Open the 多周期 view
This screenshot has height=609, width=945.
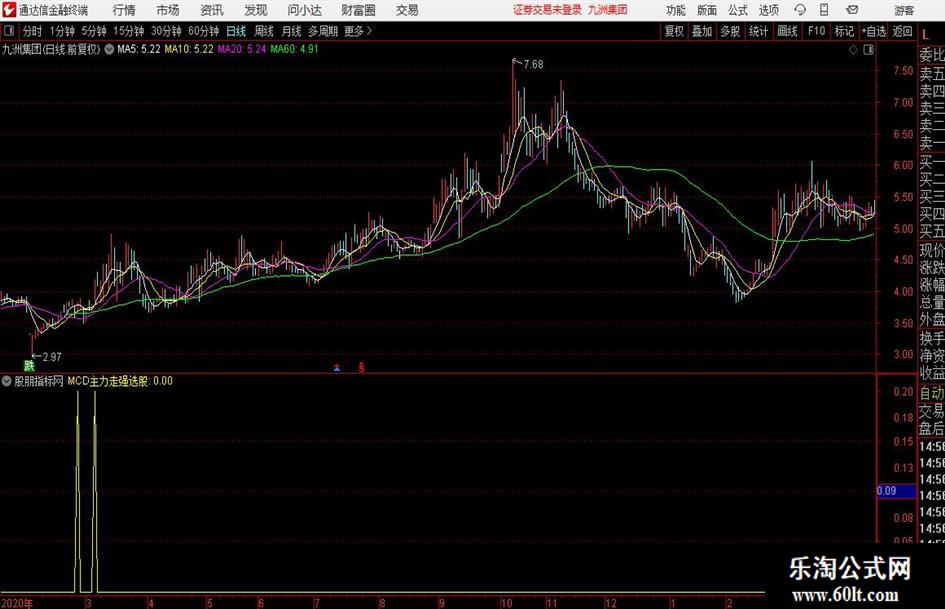pyautogui.click(x=323, y=31)
